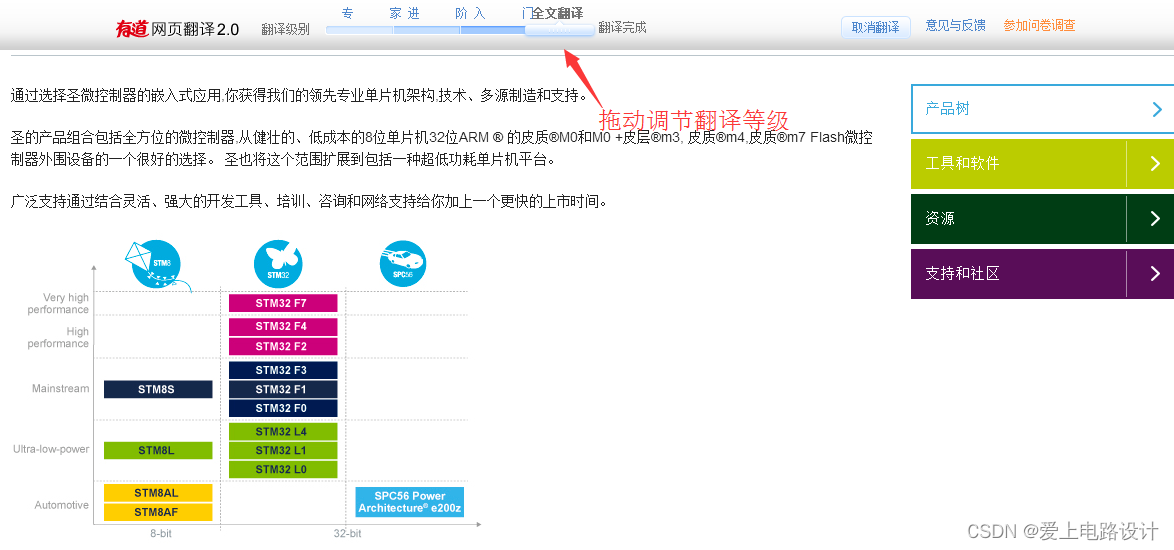Image resolution: width=1174 pixels, height=550 pixels.
Task: Click the 'Ultra-low-power' row label
Action: [x=51, y=449]
